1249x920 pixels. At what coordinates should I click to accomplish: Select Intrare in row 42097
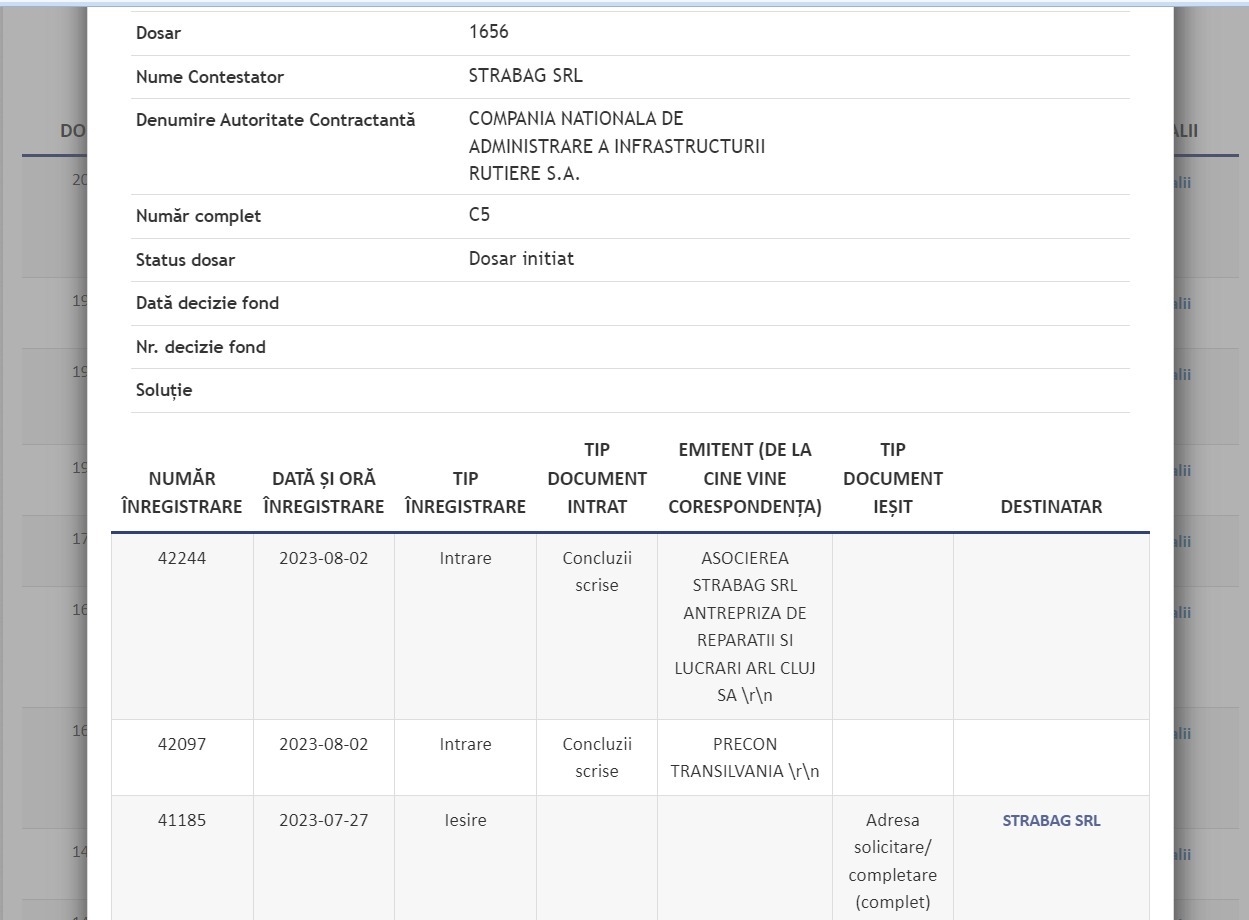click(465, 744)
